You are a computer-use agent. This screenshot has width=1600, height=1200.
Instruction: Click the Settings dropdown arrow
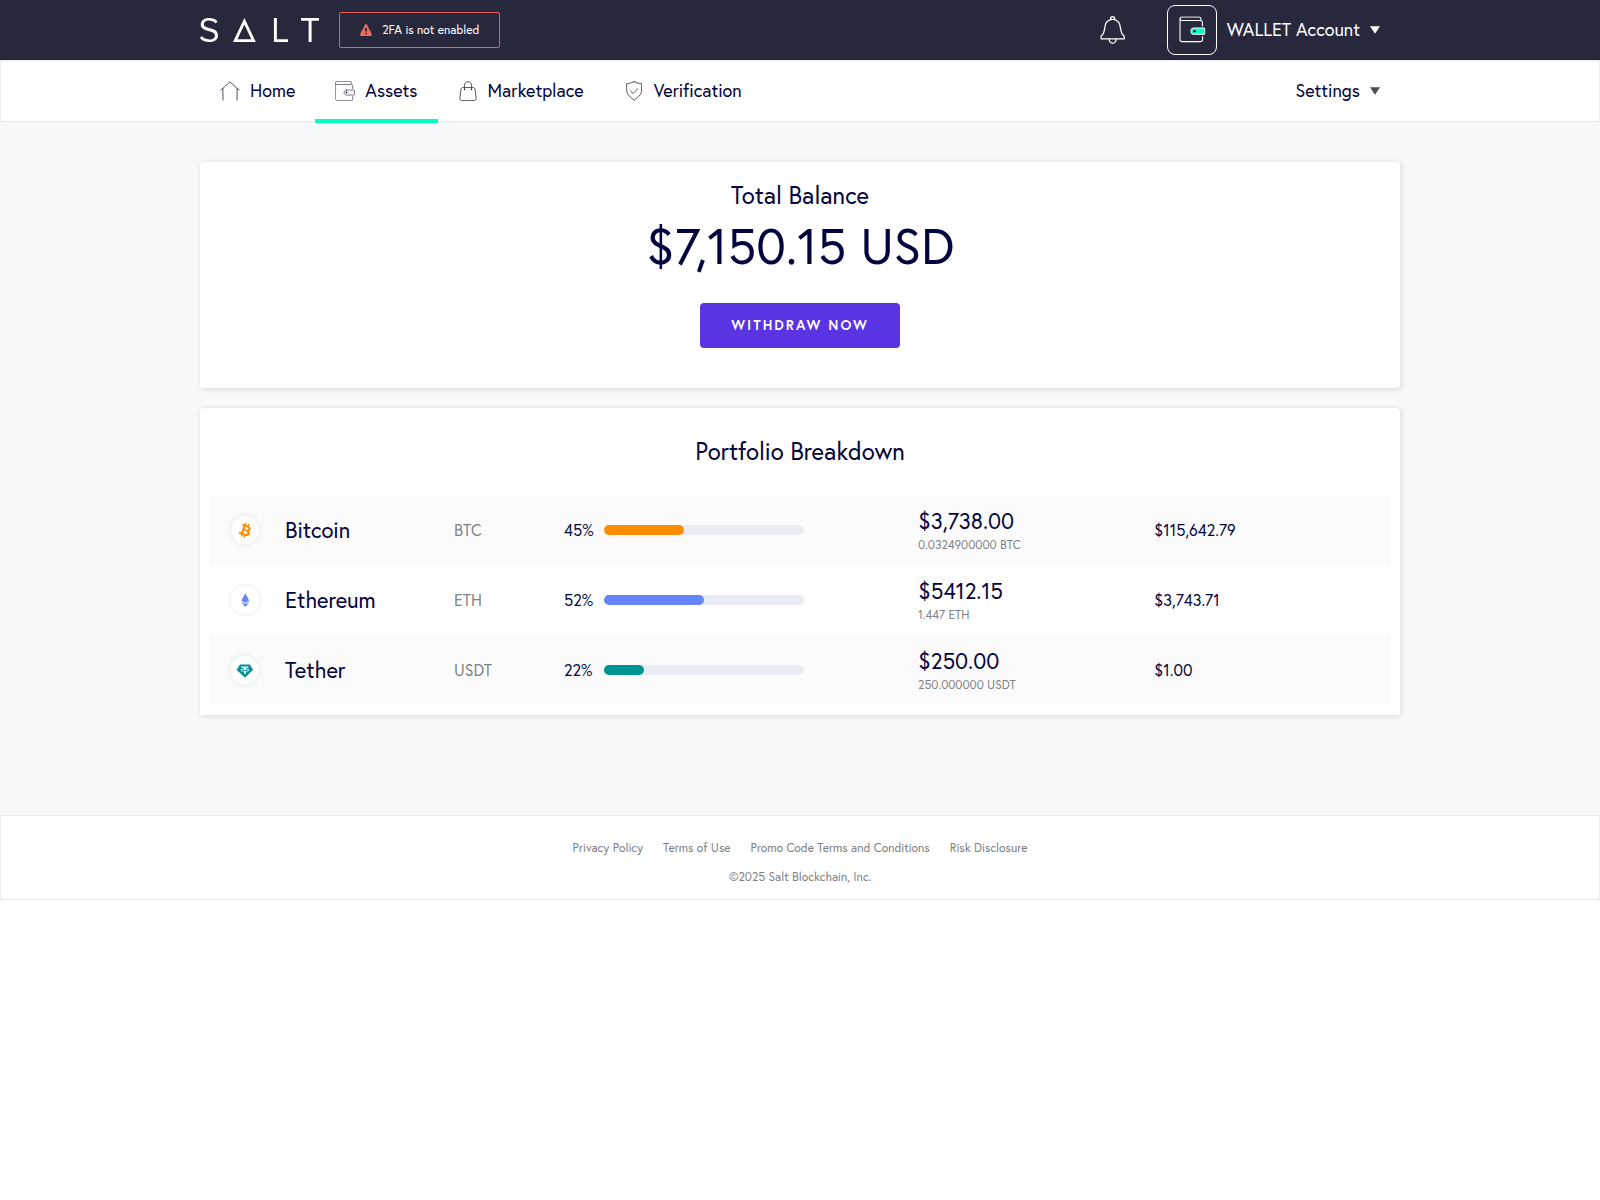tap(1375, 91)
